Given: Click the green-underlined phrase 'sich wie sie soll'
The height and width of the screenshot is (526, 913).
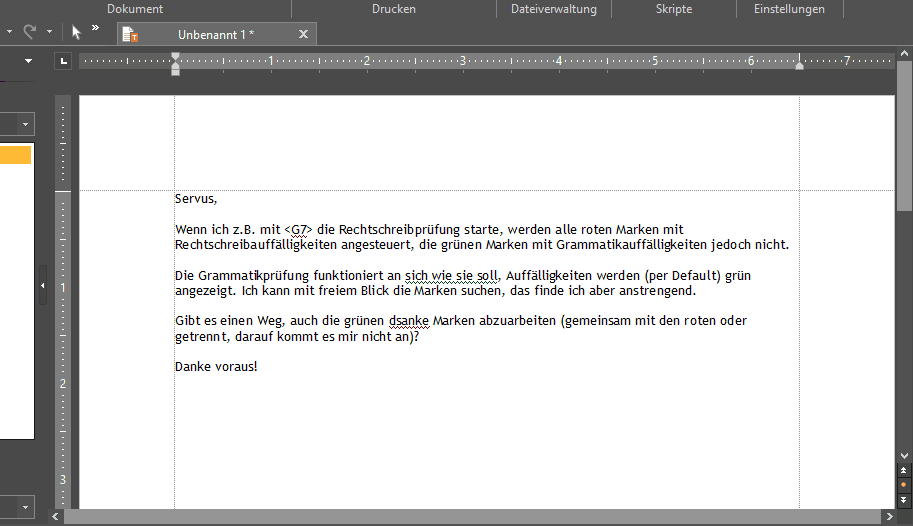Looking at the screenshot, I should click(451, 276).
